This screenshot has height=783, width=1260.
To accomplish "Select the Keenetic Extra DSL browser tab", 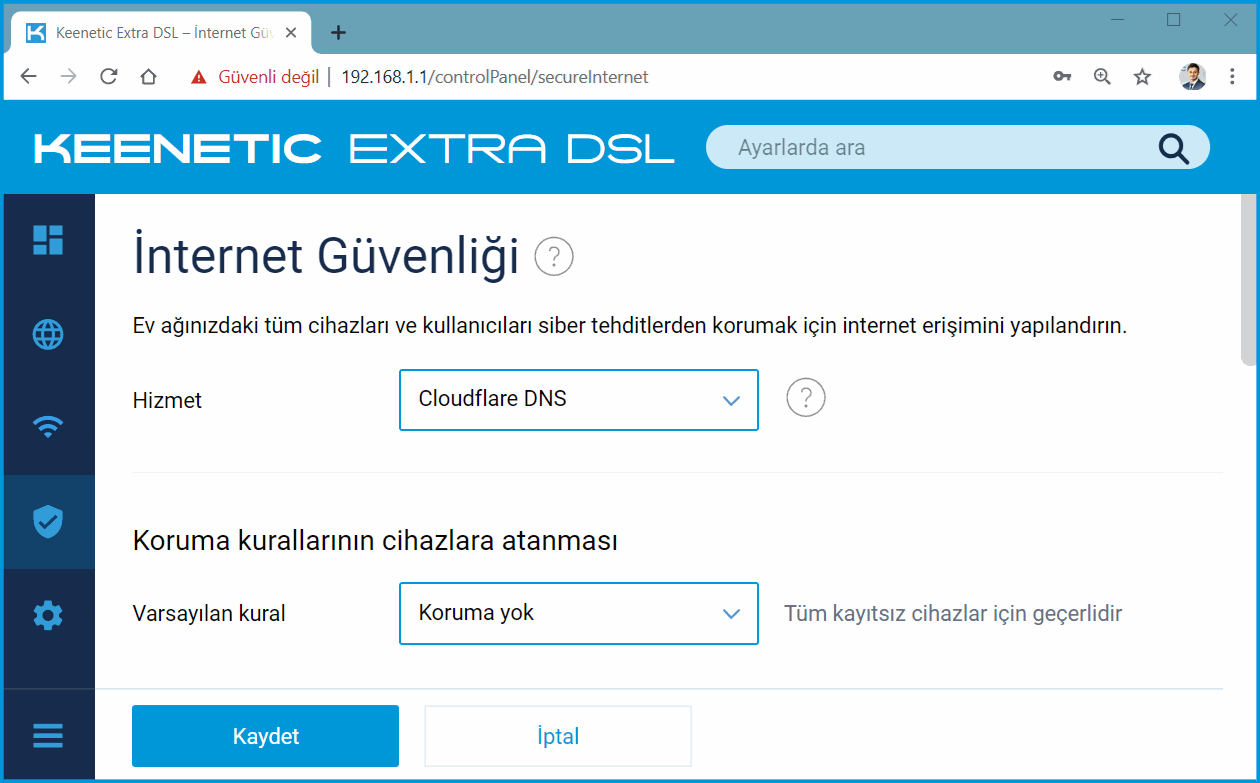I will (x=162, y=32).
